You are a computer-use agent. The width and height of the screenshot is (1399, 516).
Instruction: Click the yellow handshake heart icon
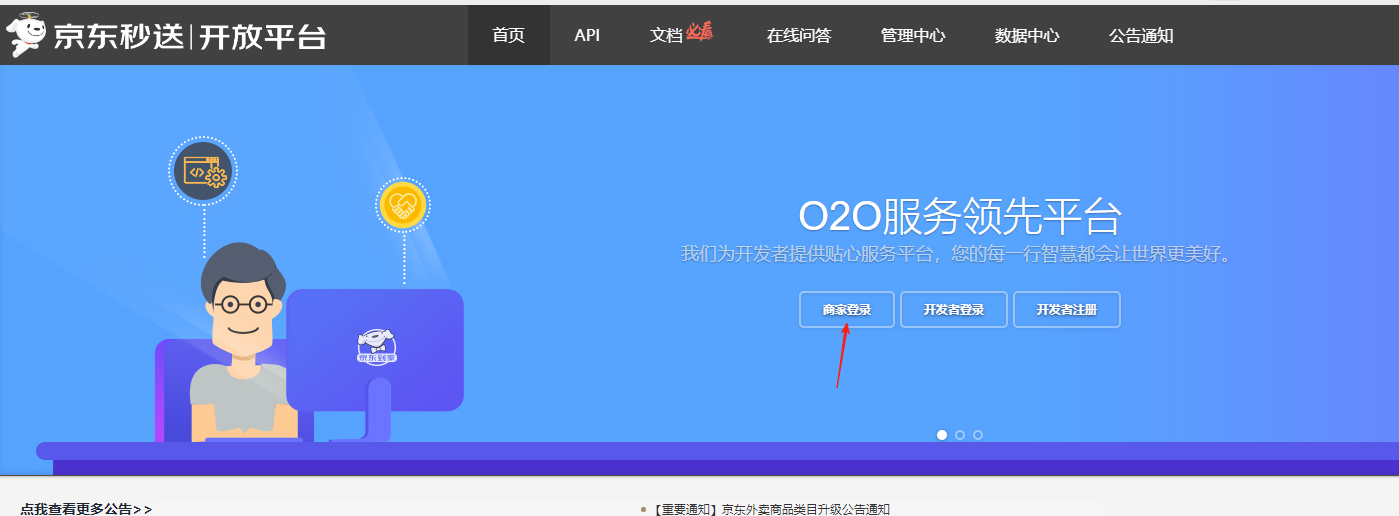click(x=404, y=206)
